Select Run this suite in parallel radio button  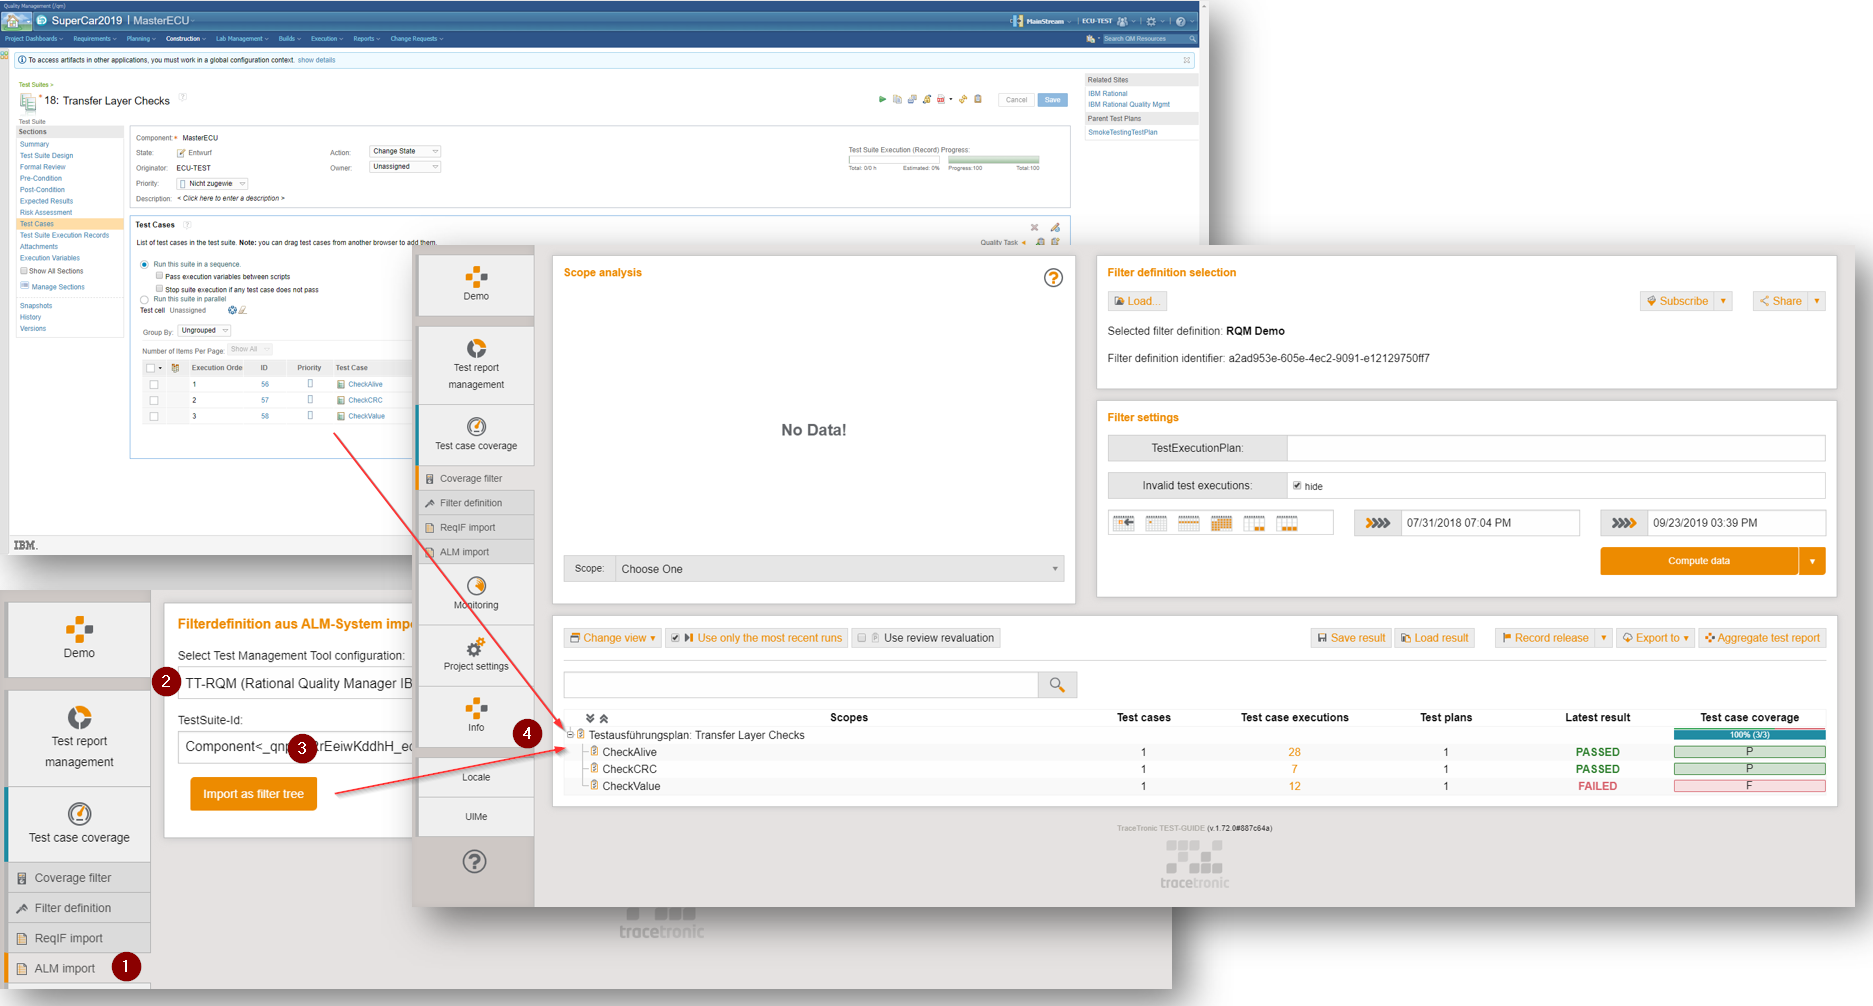(144, 299)
